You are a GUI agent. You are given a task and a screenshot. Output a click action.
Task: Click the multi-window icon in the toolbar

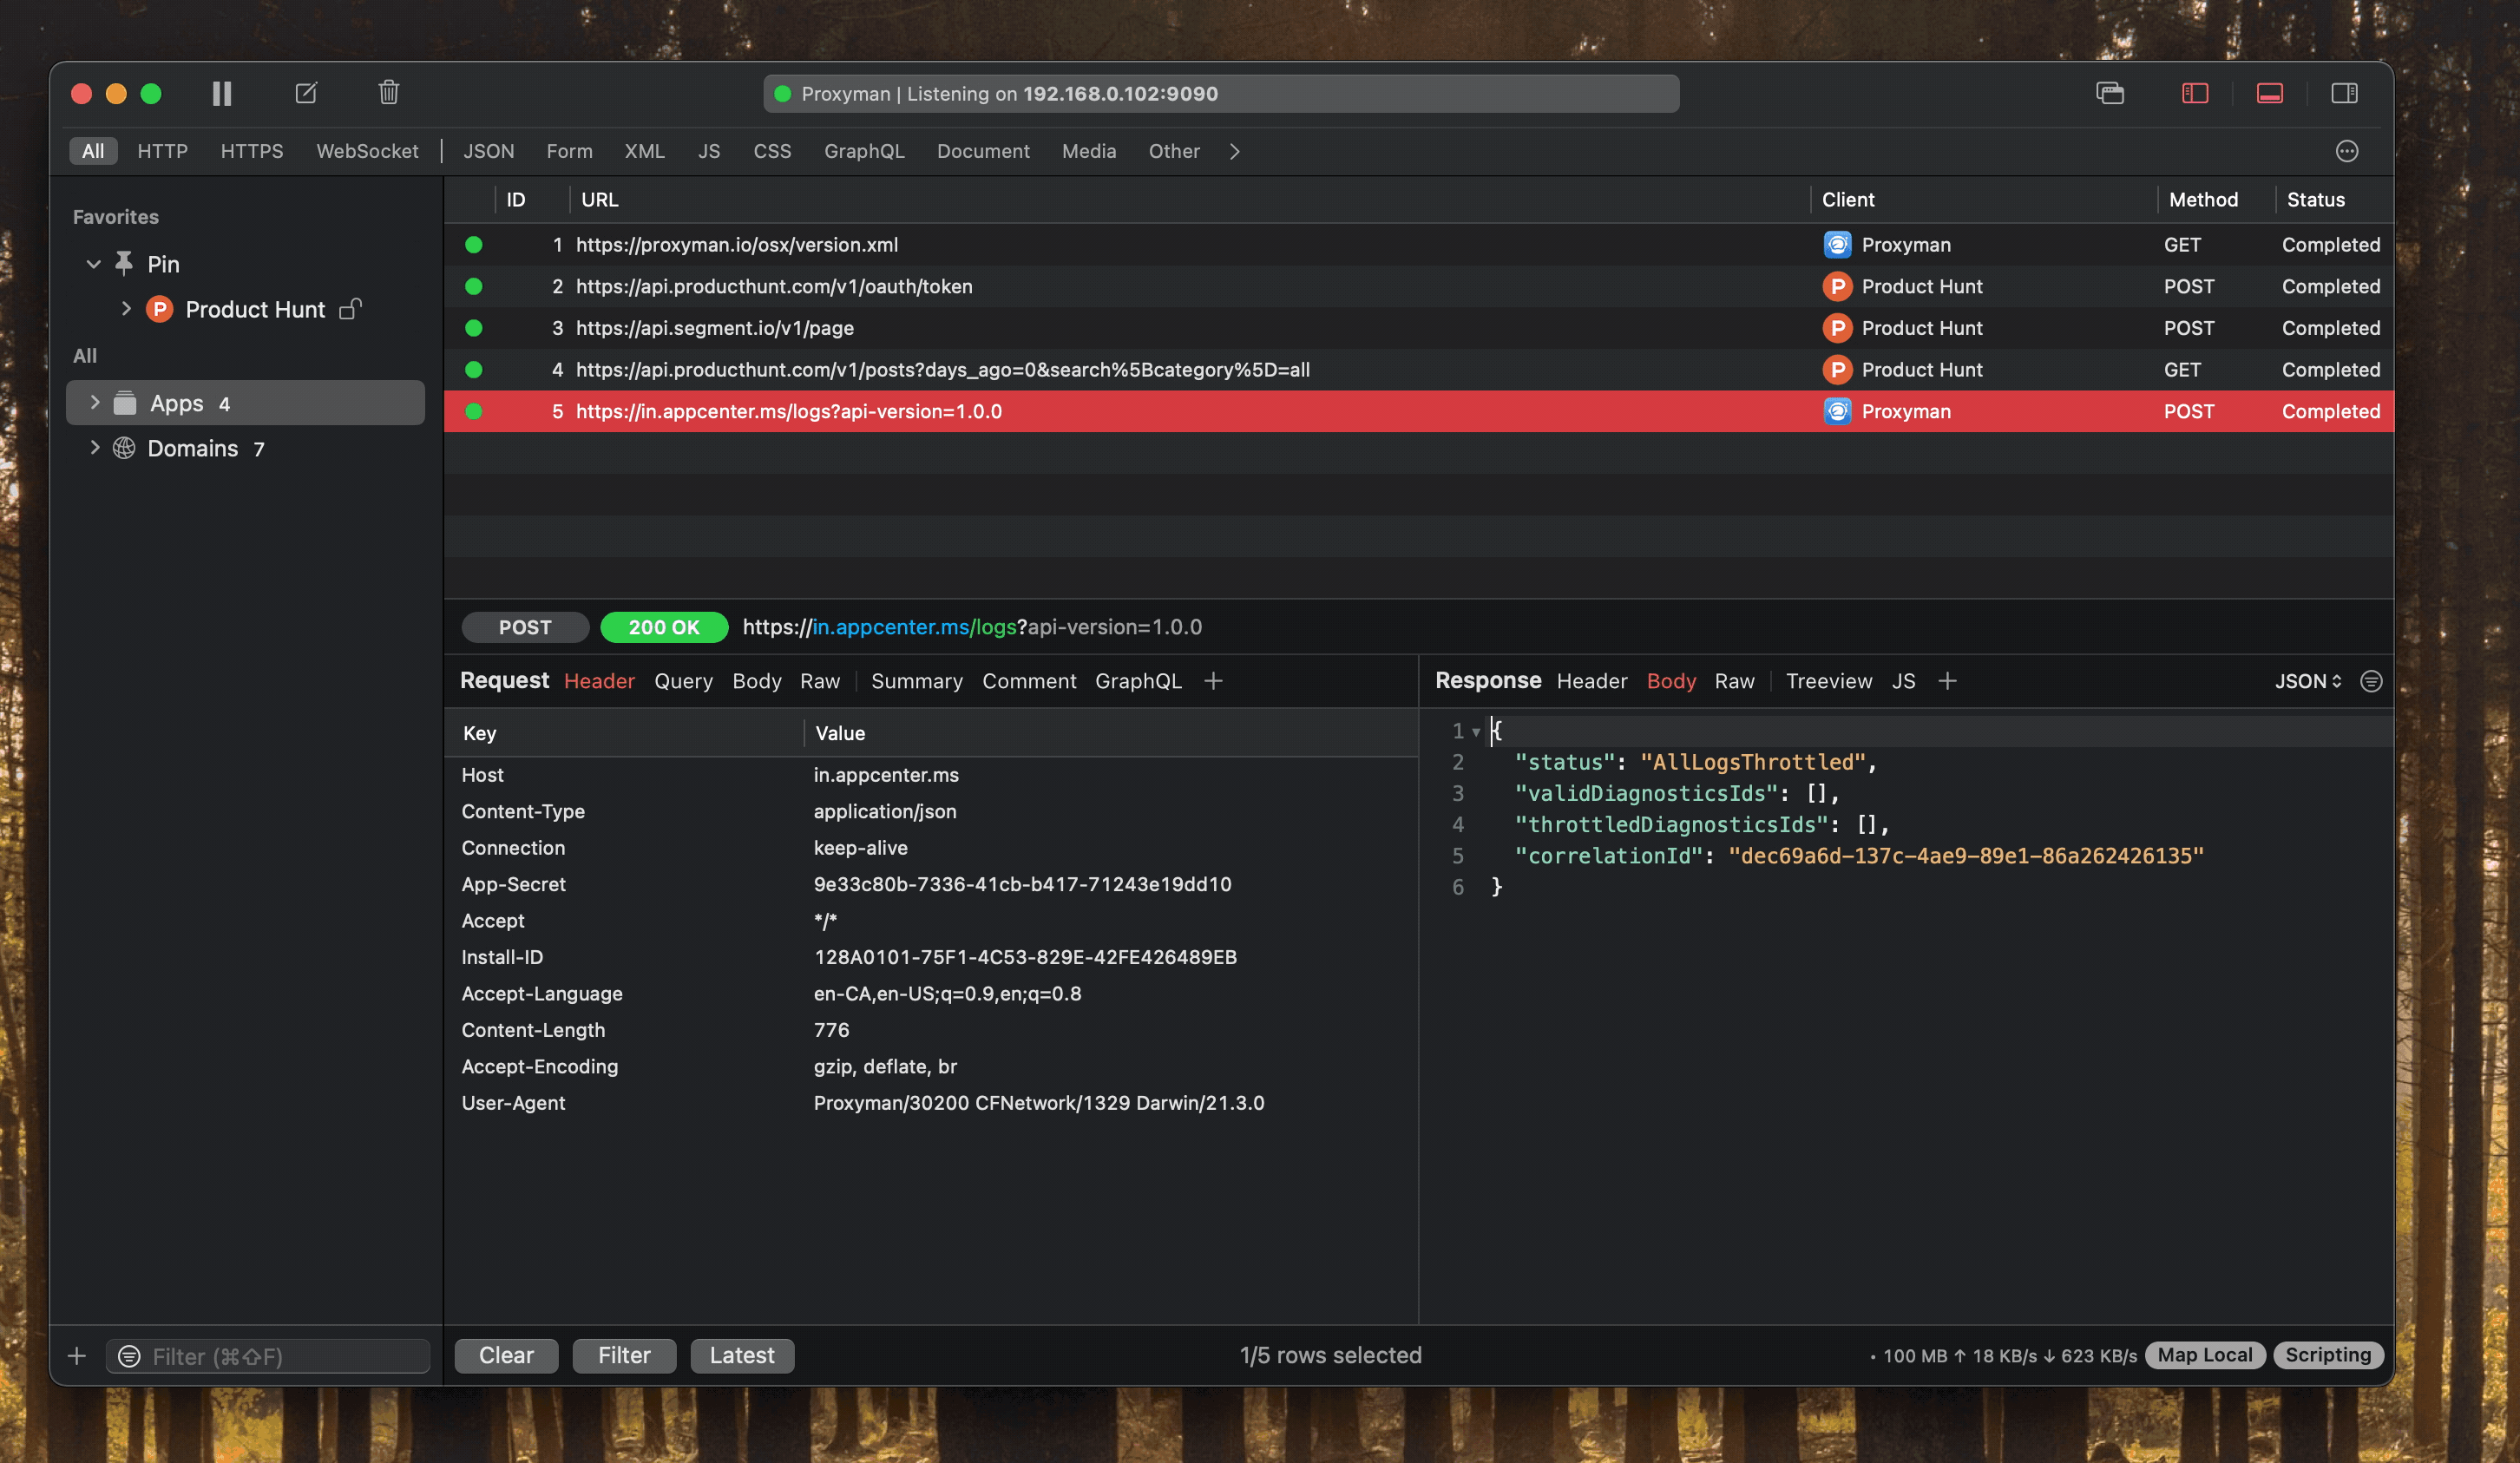point(2110,93)
